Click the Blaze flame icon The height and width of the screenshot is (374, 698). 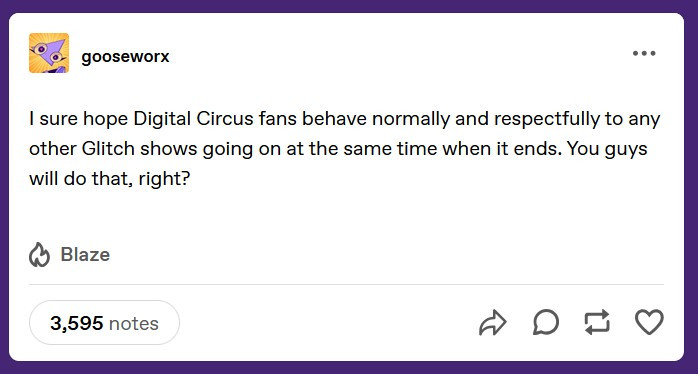pos(39,255)
